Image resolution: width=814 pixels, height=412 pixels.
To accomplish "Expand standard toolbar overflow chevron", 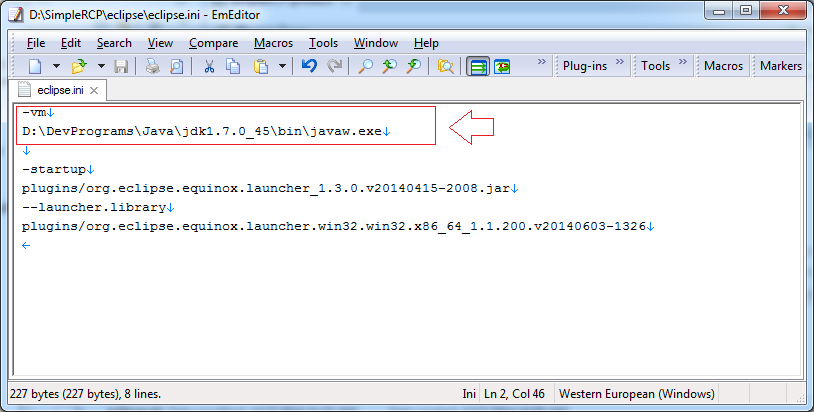I will tap(541, 62).
